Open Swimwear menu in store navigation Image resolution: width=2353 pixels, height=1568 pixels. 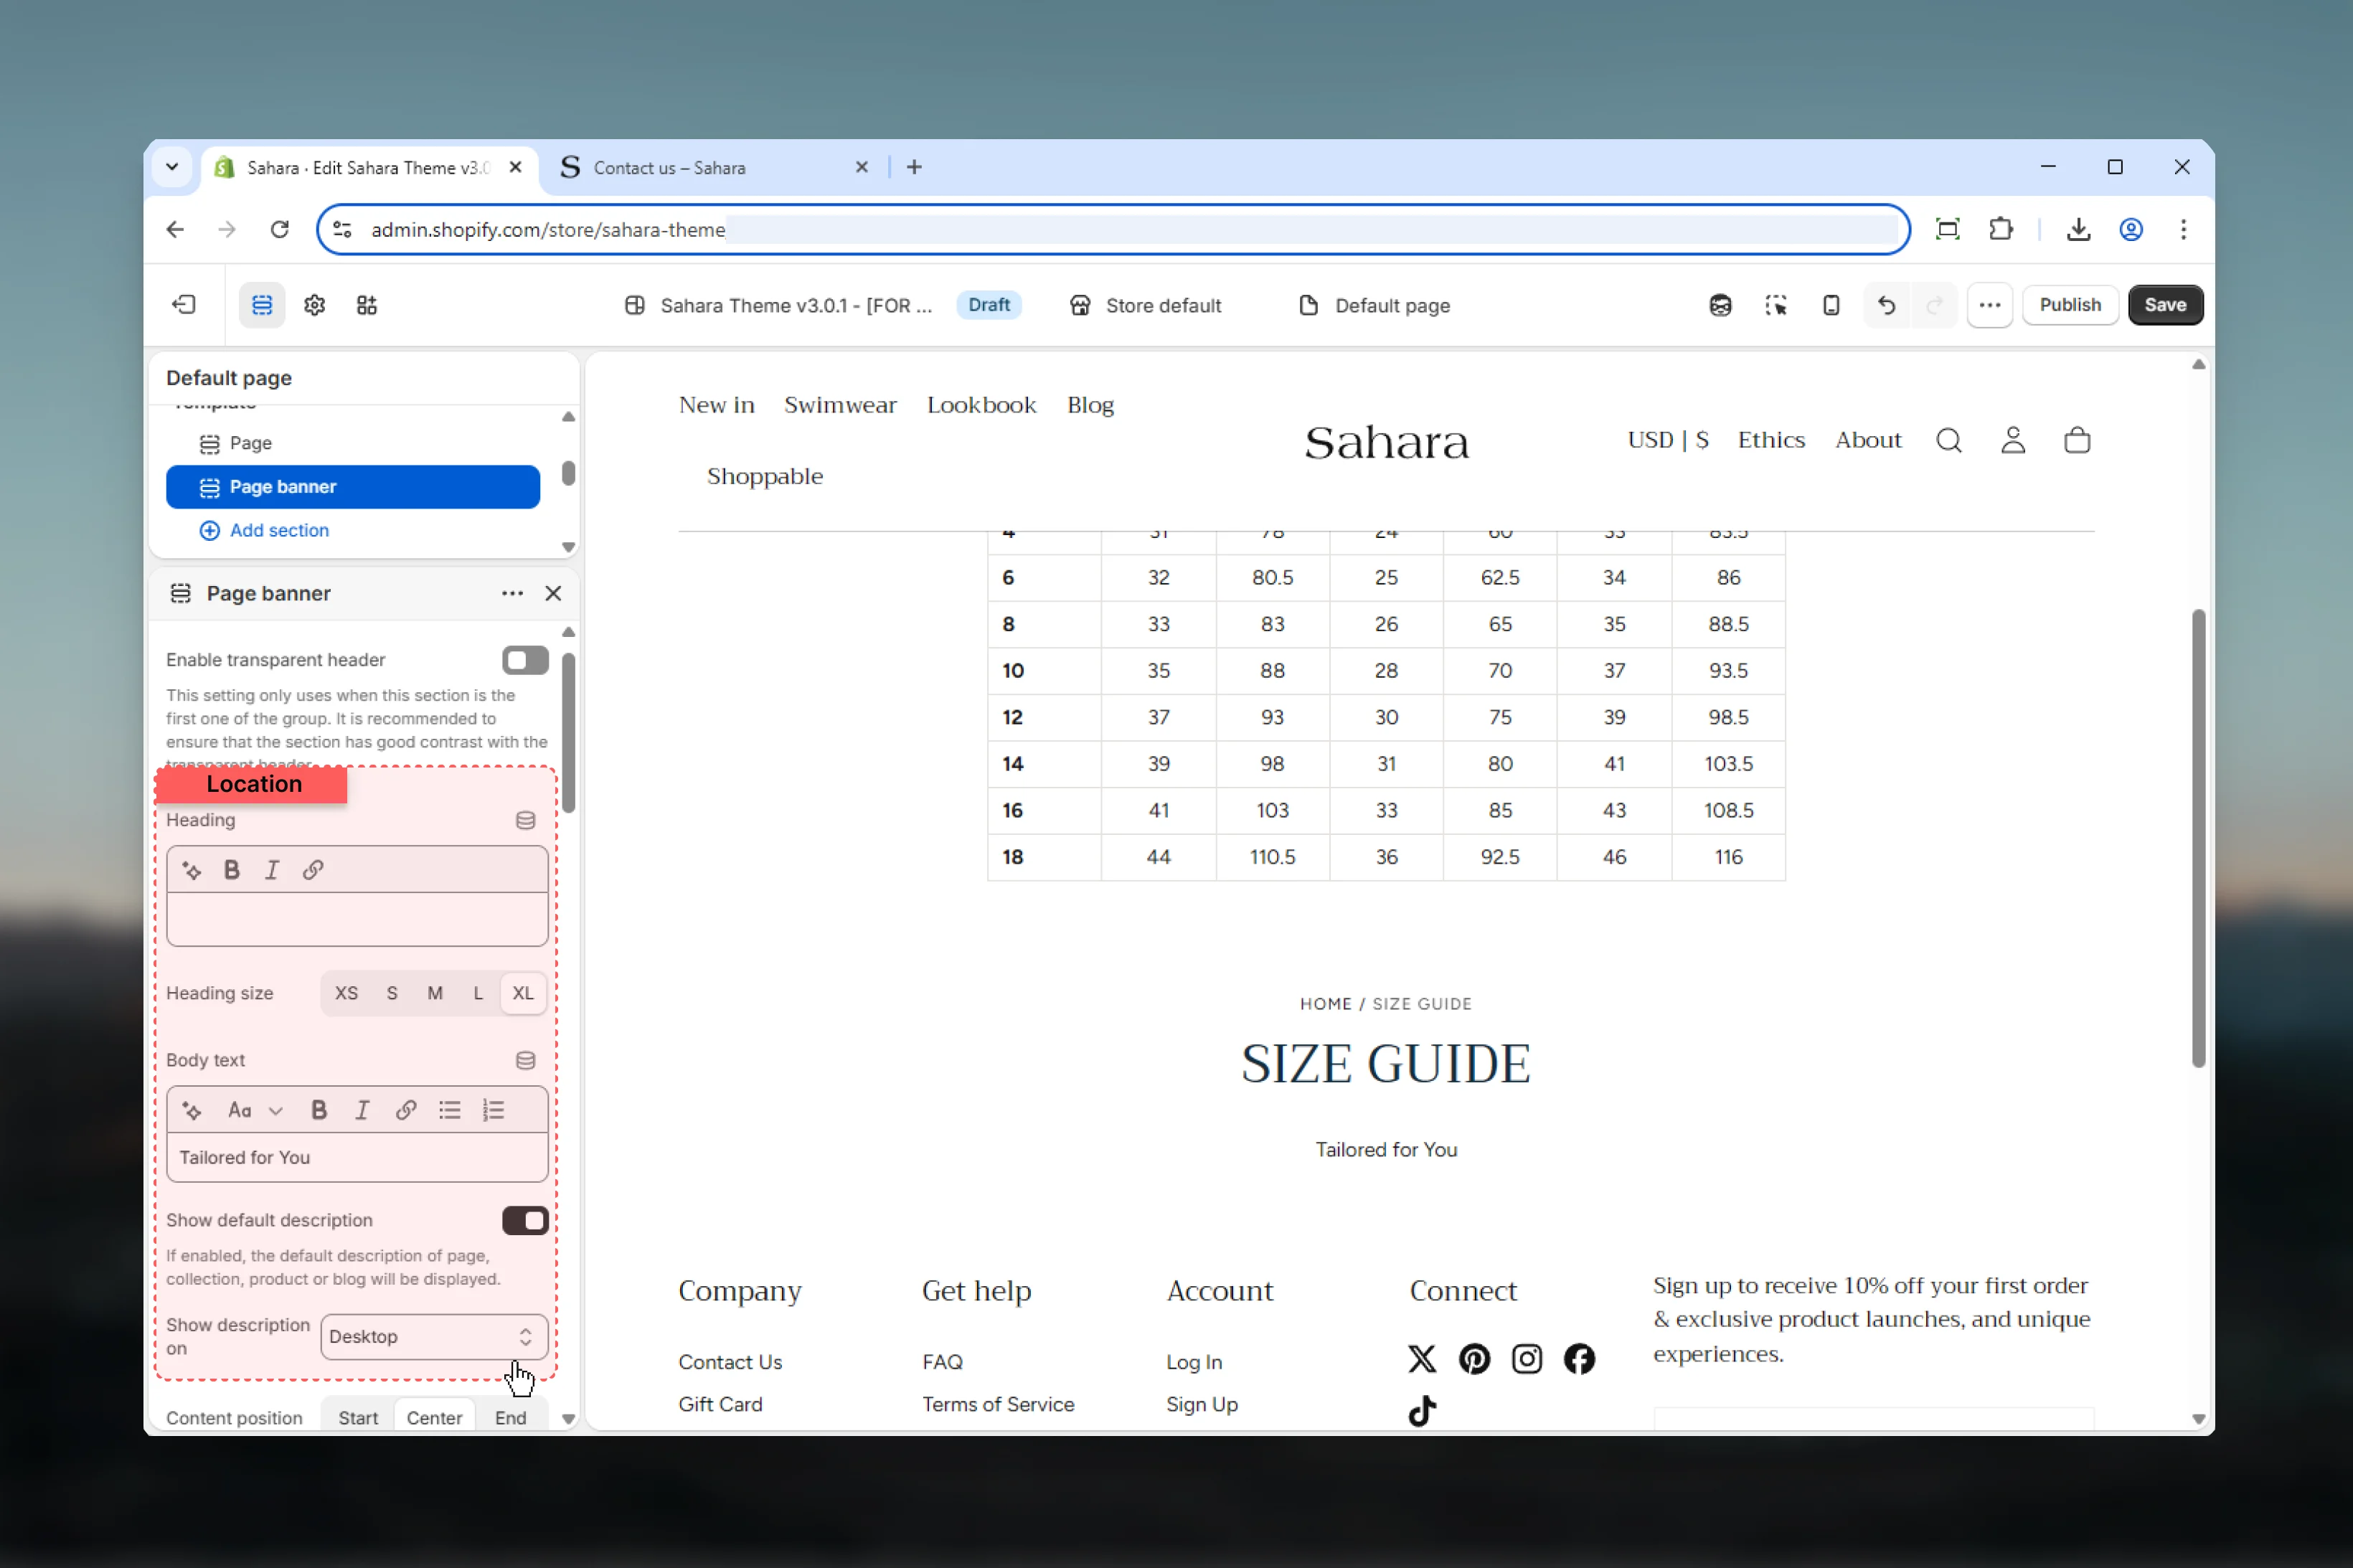click(x=840, y=405)
